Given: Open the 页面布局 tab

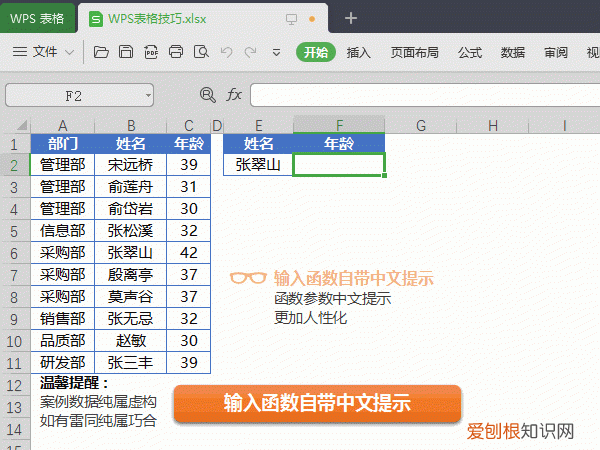Looking at the screenshot, I should [414, 52].
